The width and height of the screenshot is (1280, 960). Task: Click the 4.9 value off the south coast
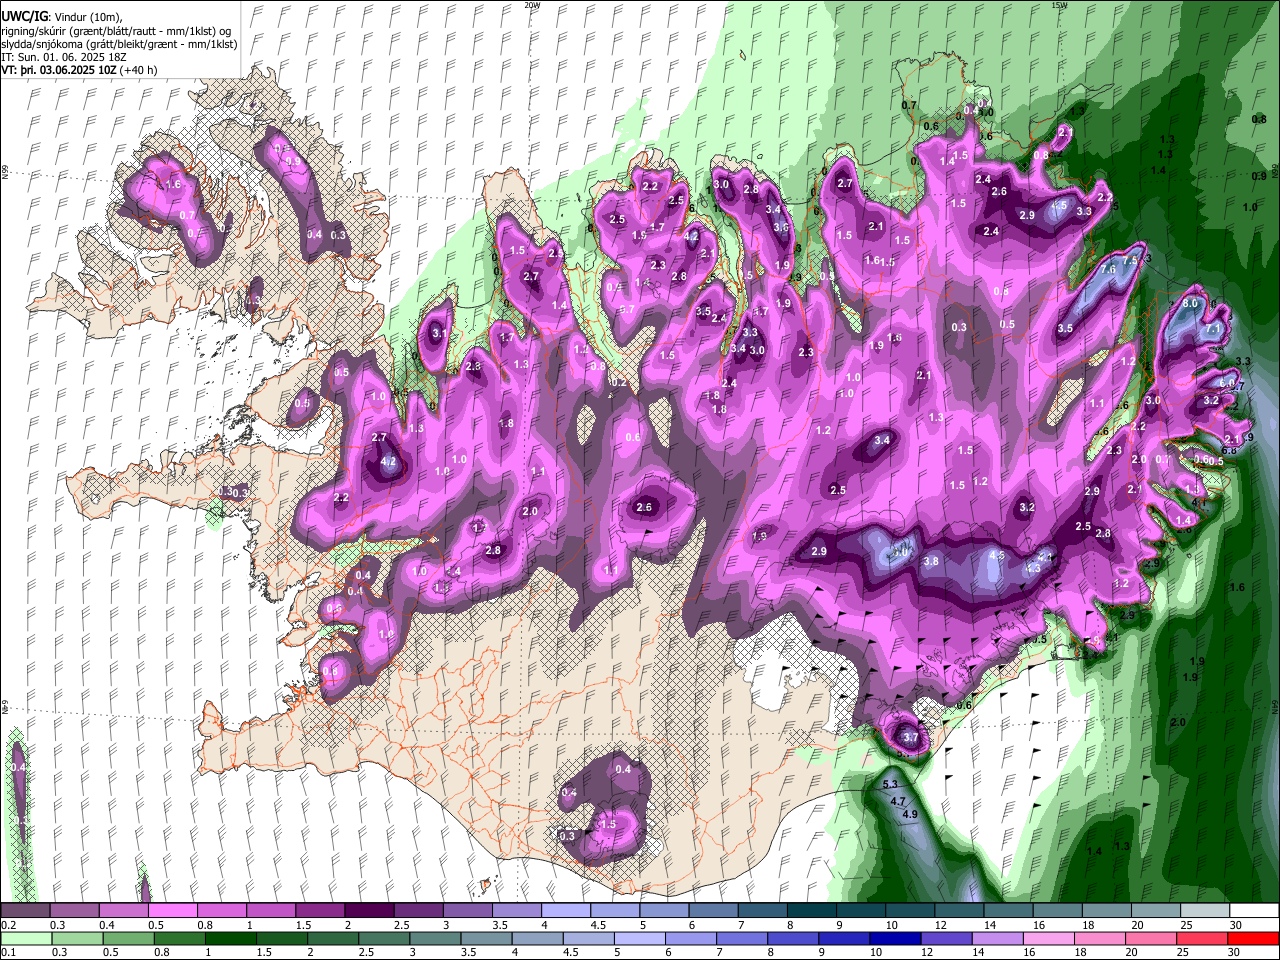coord(910,815)
